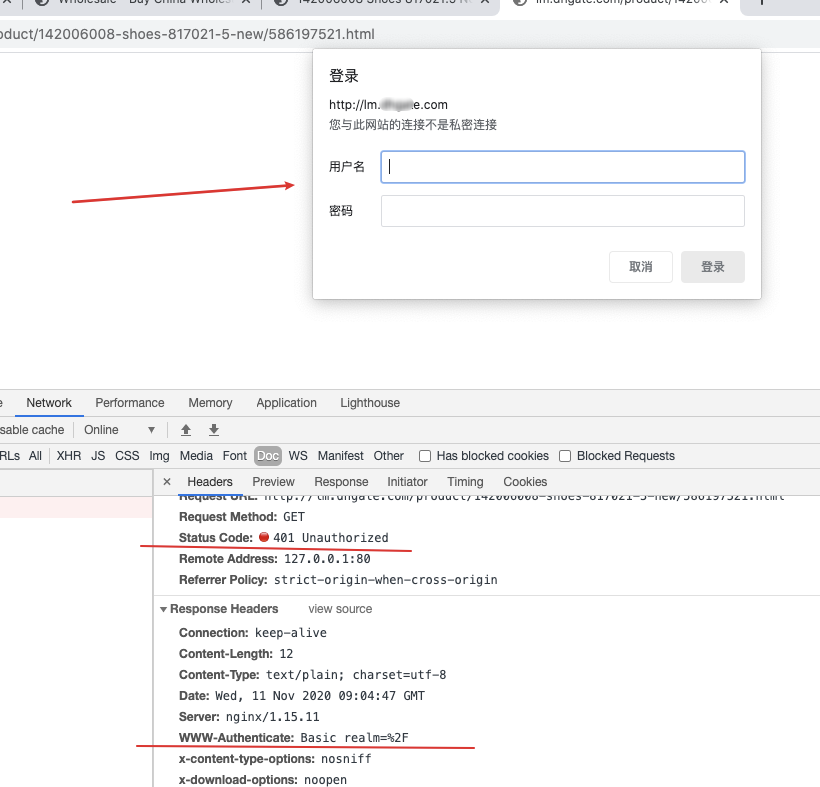Click the x-download-options noopen header

[263, 780]
